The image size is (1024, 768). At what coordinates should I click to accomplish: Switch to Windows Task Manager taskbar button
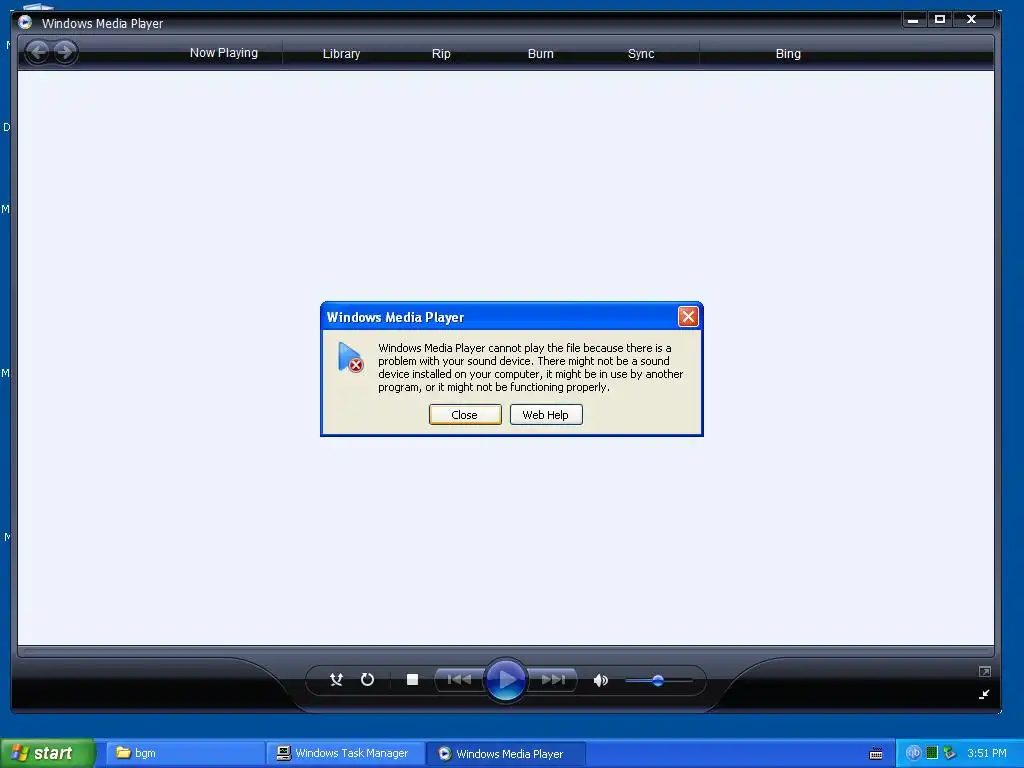click(x=345, y=753)
